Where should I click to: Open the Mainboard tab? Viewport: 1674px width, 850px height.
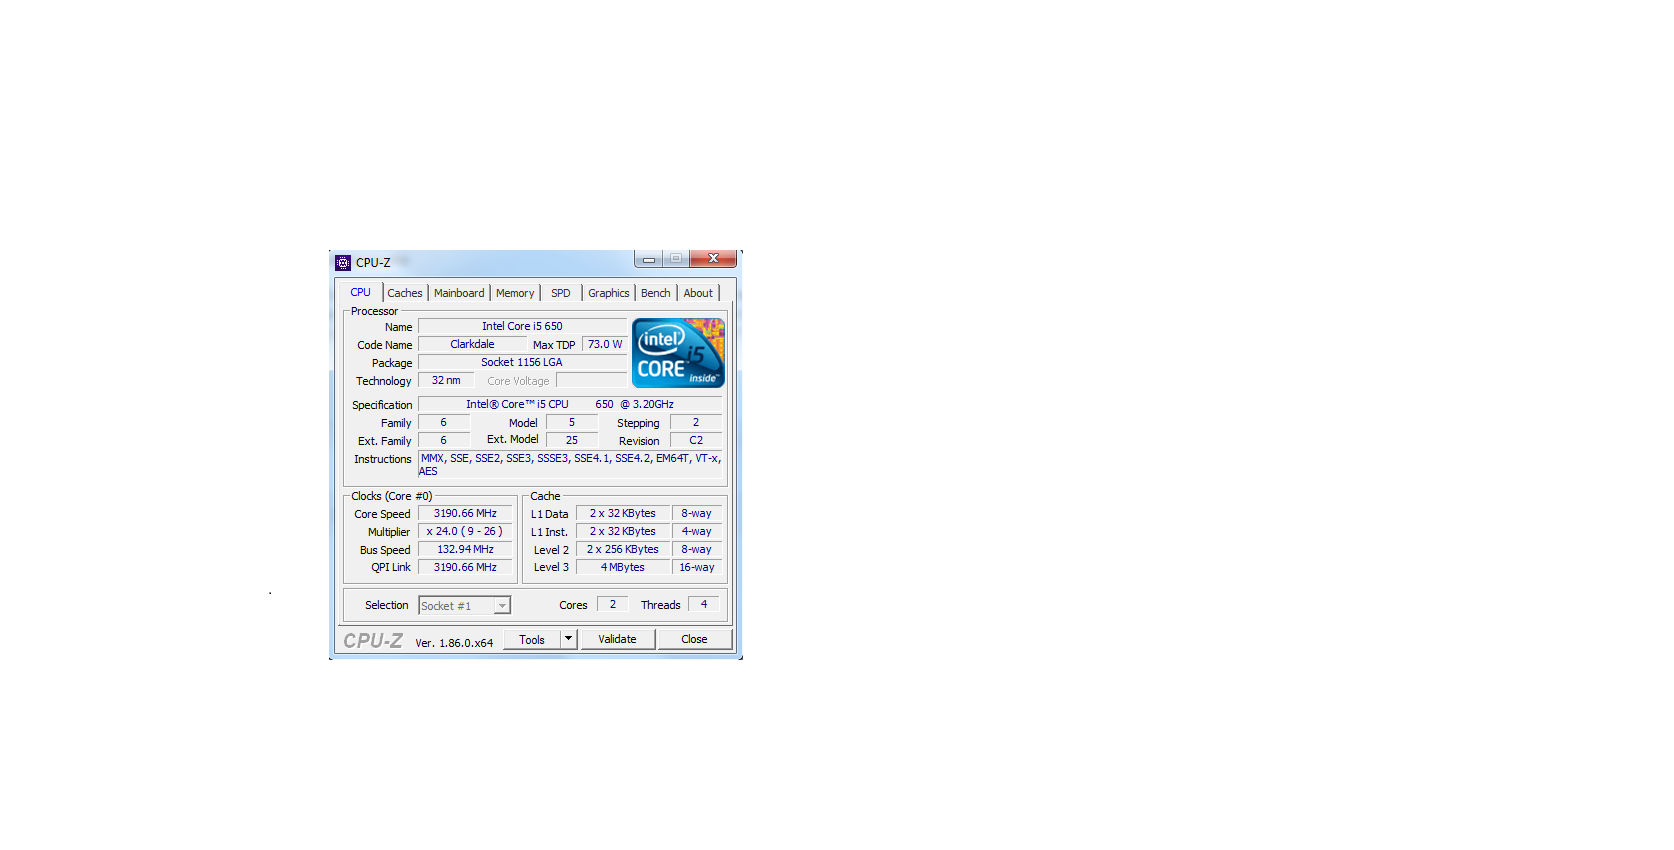459,293
